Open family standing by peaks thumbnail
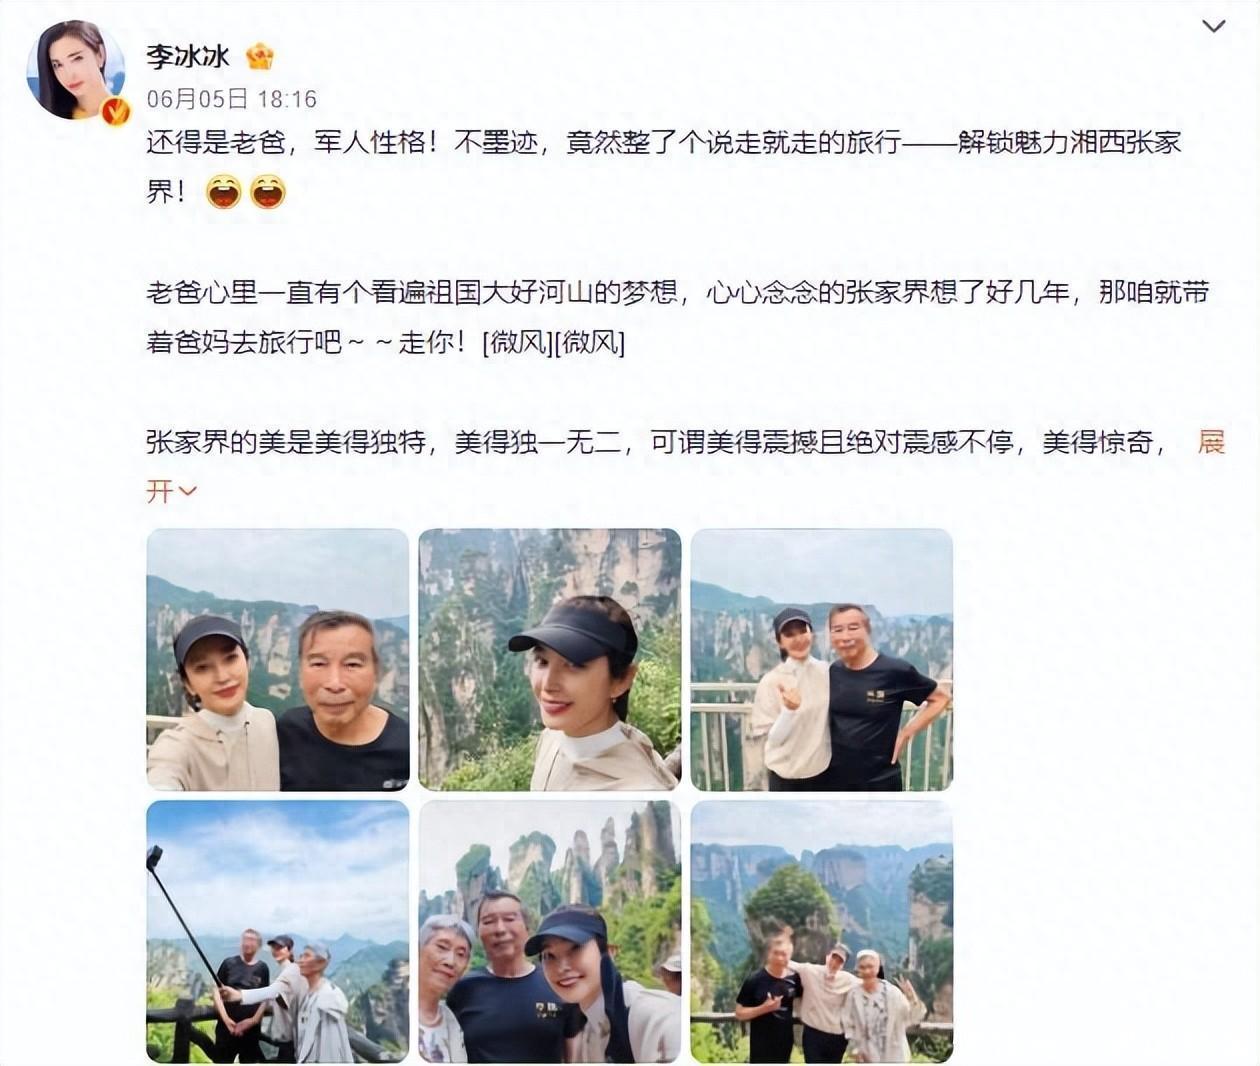Viewport: 1260px width, 1066px height. tap(822, 931)
